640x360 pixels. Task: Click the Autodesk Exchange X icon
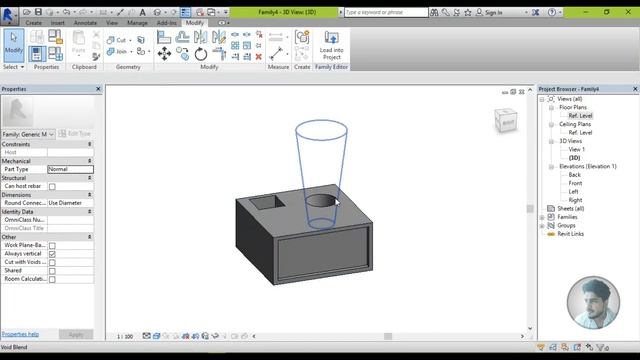(x=536, y=12)
